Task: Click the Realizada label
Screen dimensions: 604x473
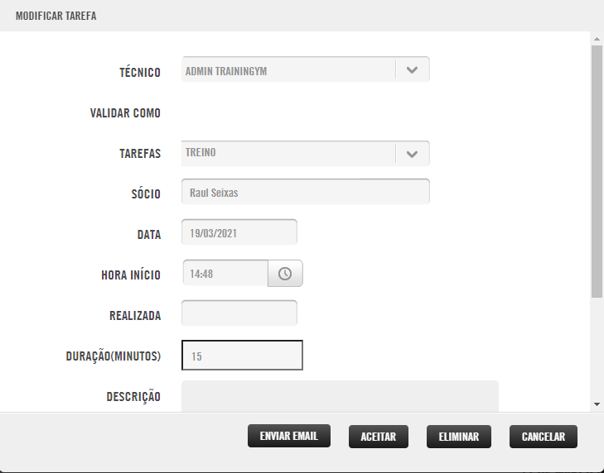Action: [x=135, y=316]
